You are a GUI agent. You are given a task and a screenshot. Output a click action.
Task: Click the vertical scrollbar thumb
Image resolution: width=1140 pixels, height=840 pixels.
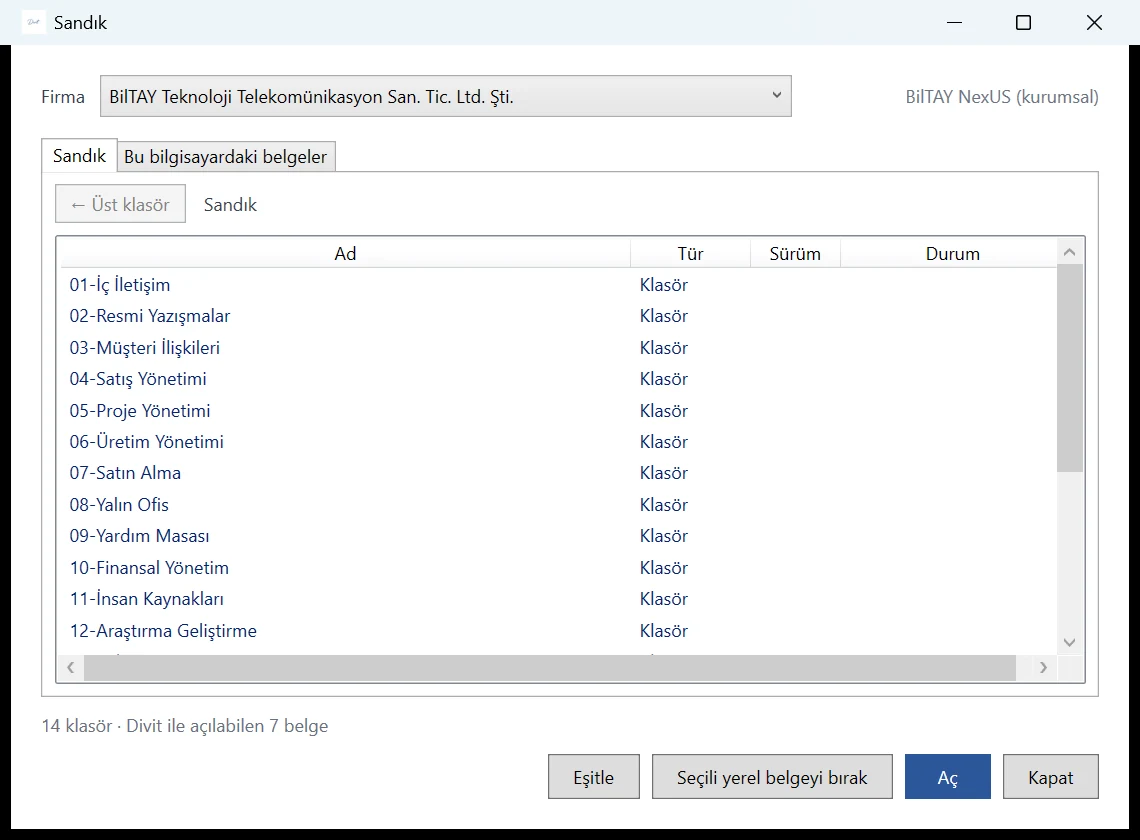pos(1069,368)
